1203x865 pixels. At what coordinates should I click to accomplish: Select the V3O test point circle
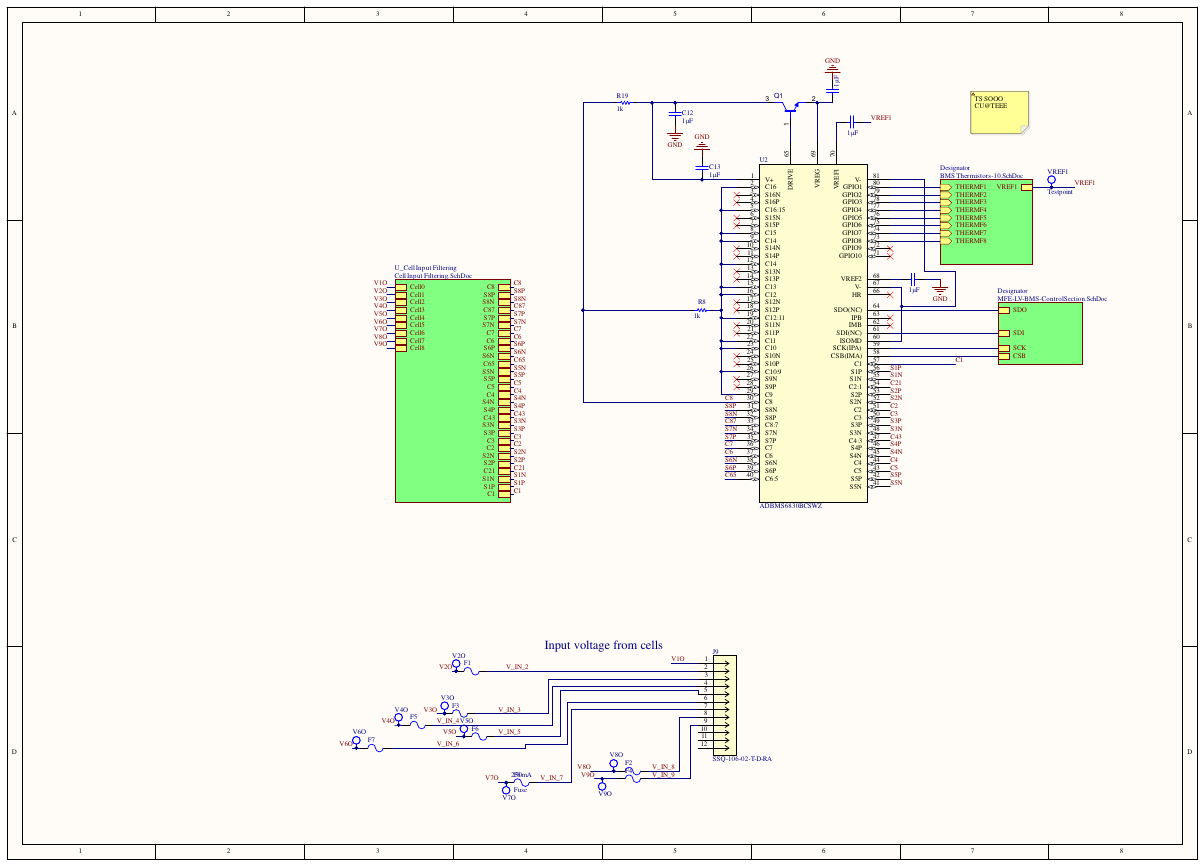tap(444, 706)
